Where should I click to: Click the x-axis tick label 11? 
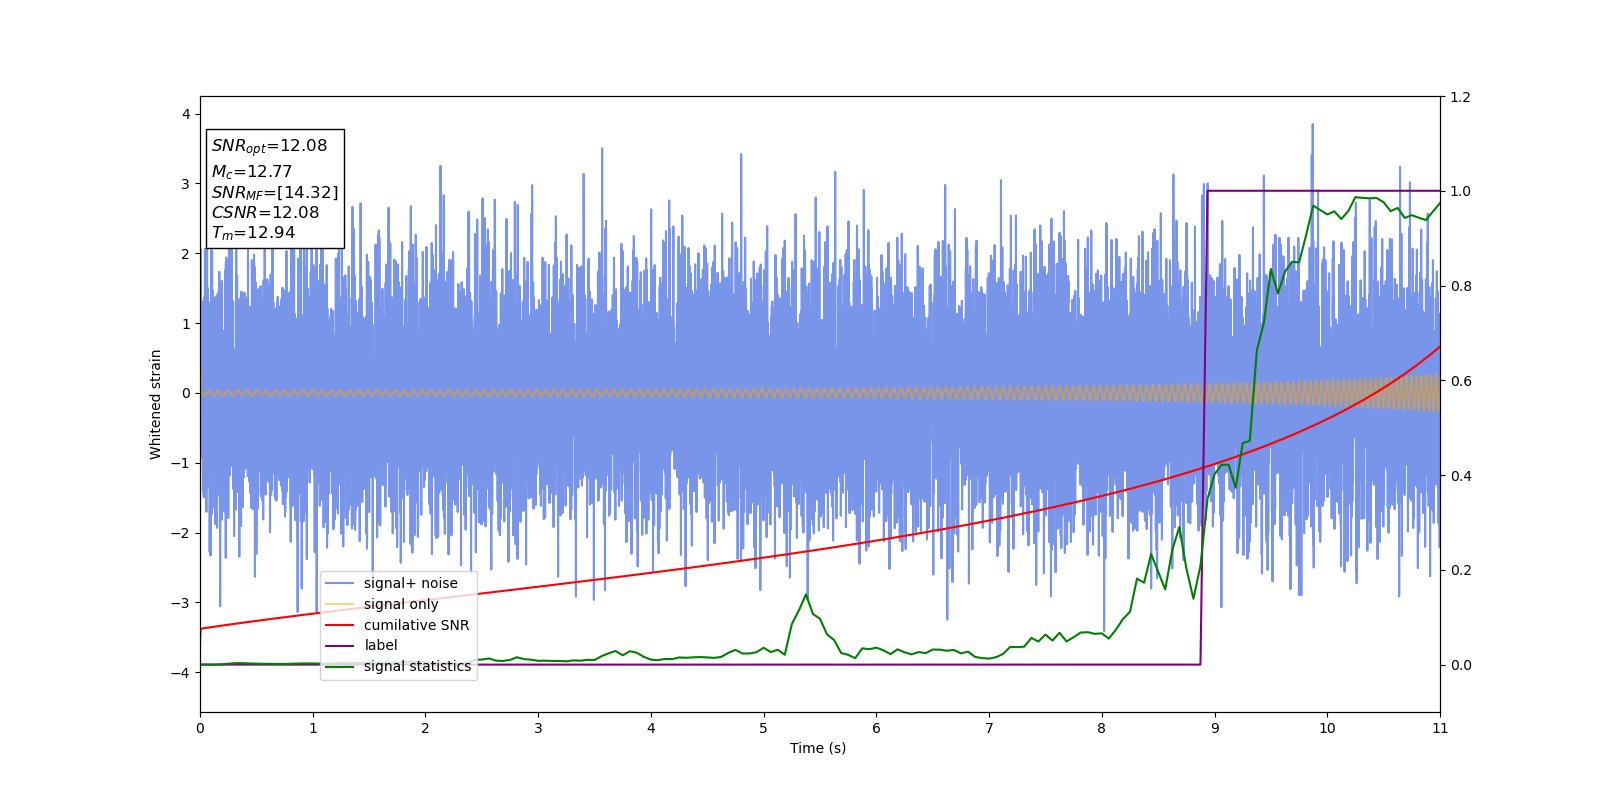point(1440,728)
